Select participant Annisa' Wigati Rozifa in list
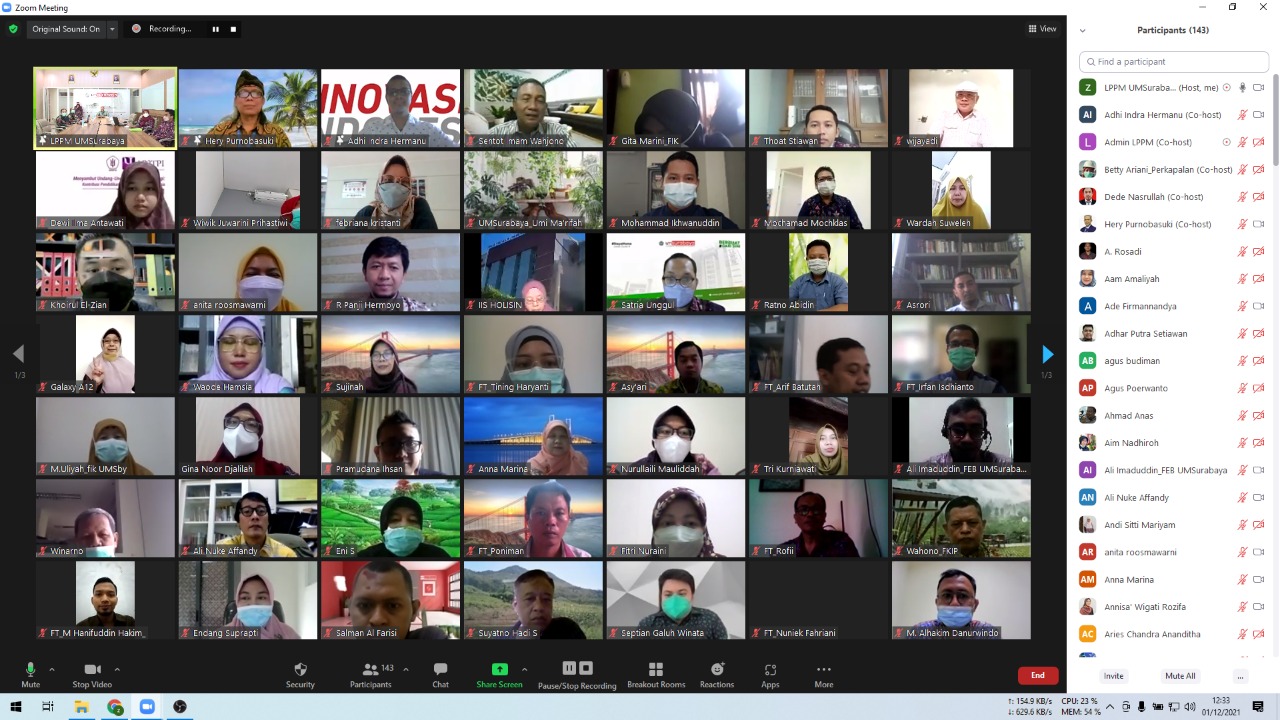1280x720 pixels. [1172, 607]
